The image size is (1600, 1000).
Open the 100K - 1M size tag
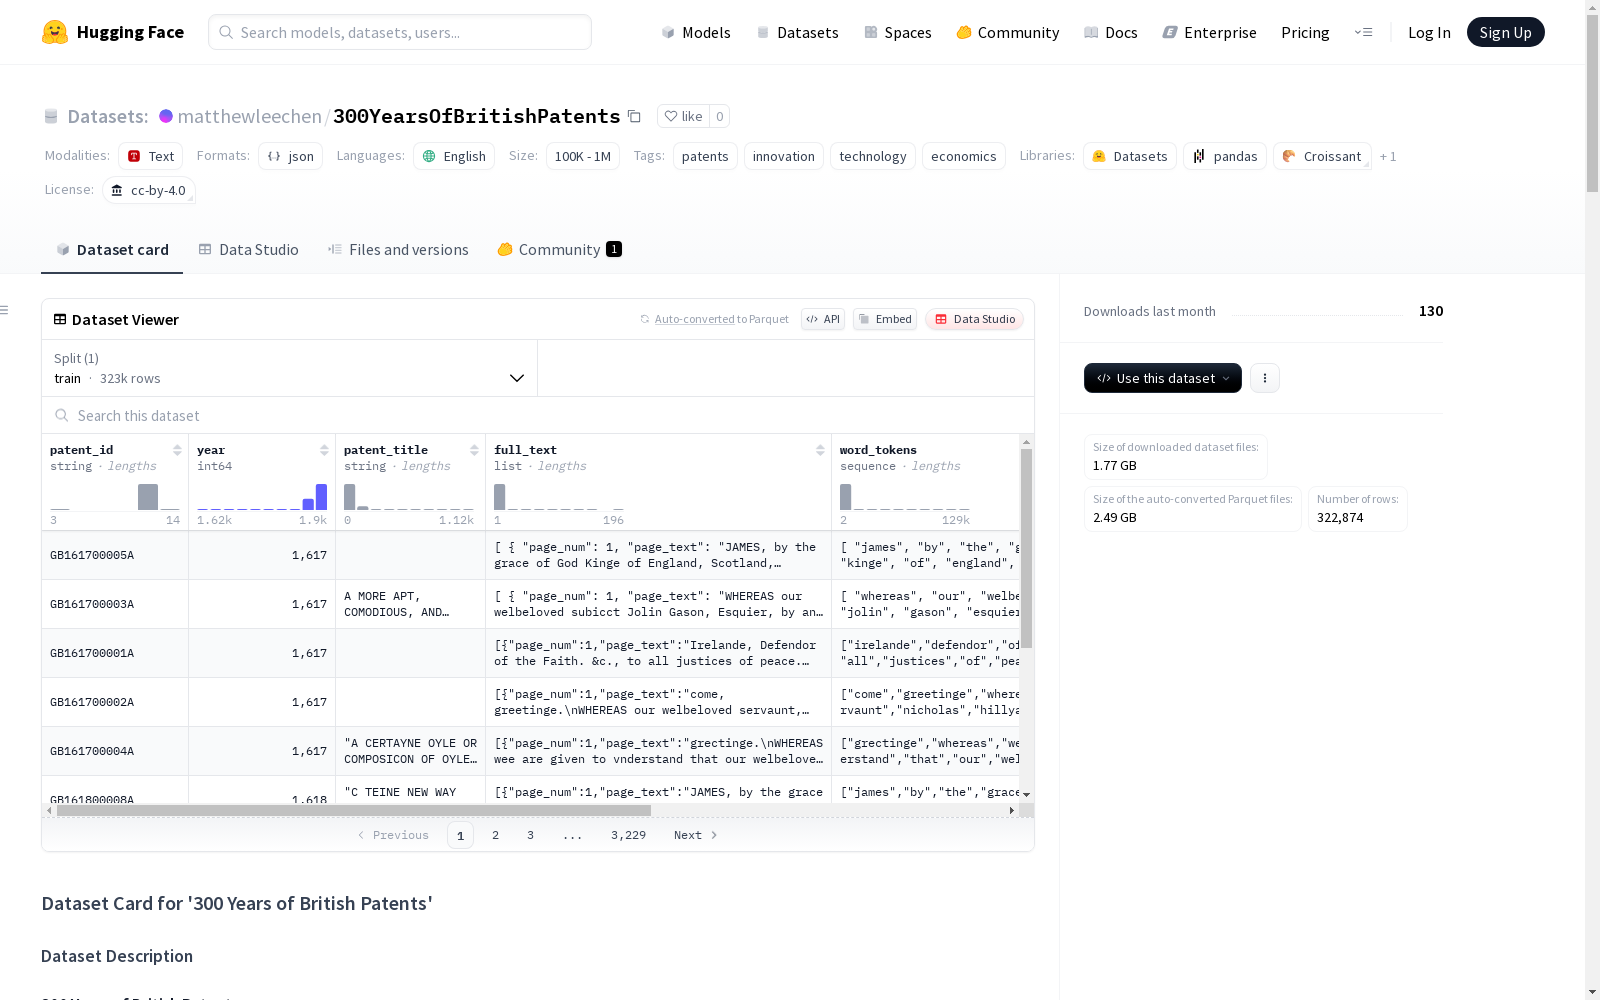[x=583, y=156]
